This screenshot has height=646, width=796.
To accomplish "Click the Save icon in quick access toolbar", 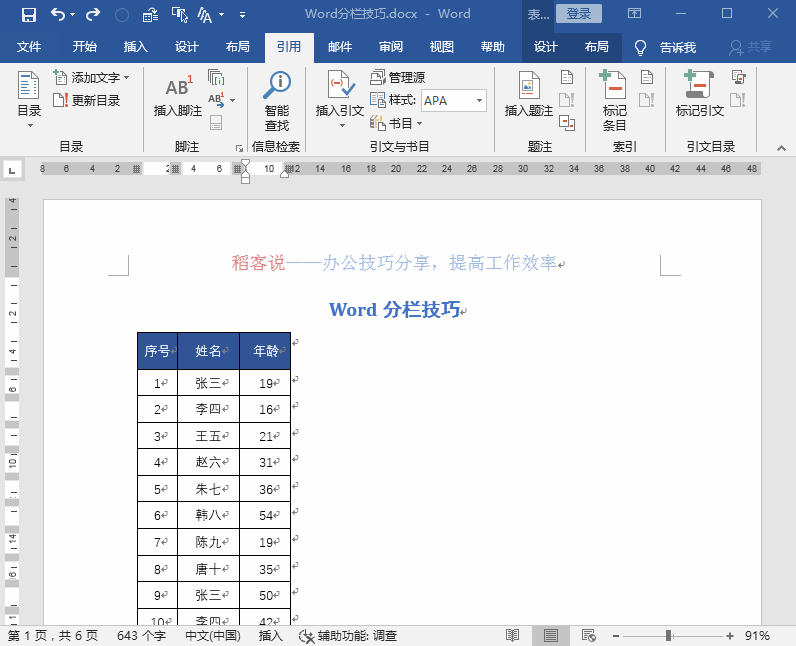I will pos(28,15).
